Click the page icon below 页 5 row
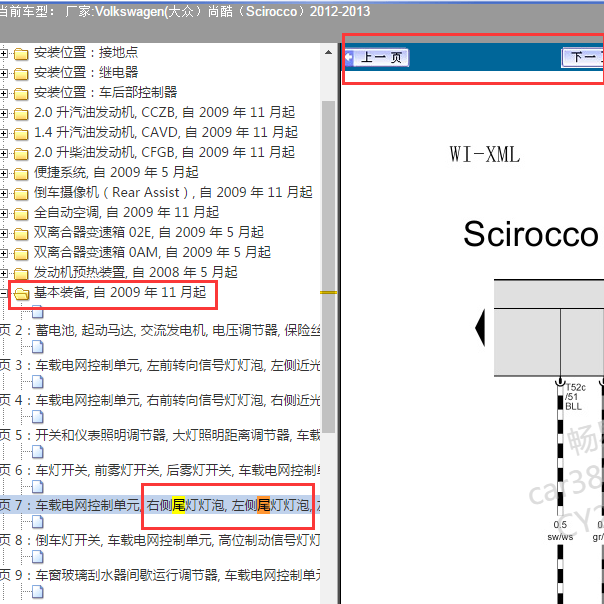Viewport: 604px width, 604px height. pos(37,452)
